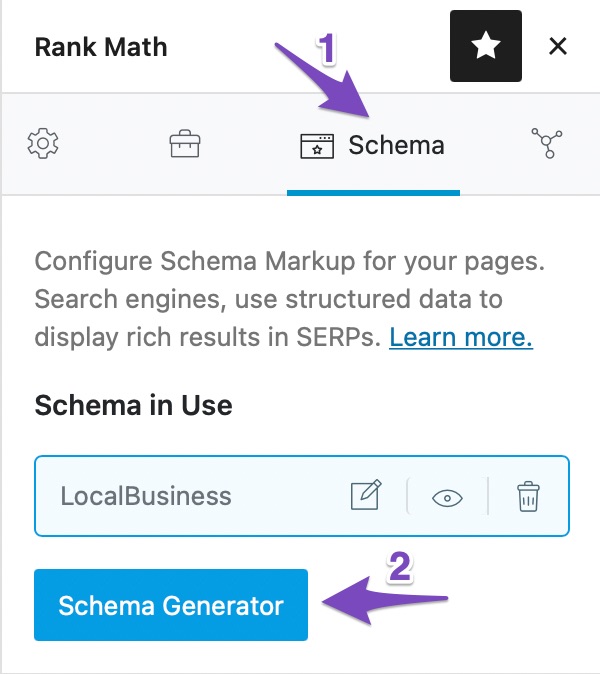Click the purple number 1 annotation
This screenshot has width=600, height=674.
pyautogui.click(x=326, y=46)
